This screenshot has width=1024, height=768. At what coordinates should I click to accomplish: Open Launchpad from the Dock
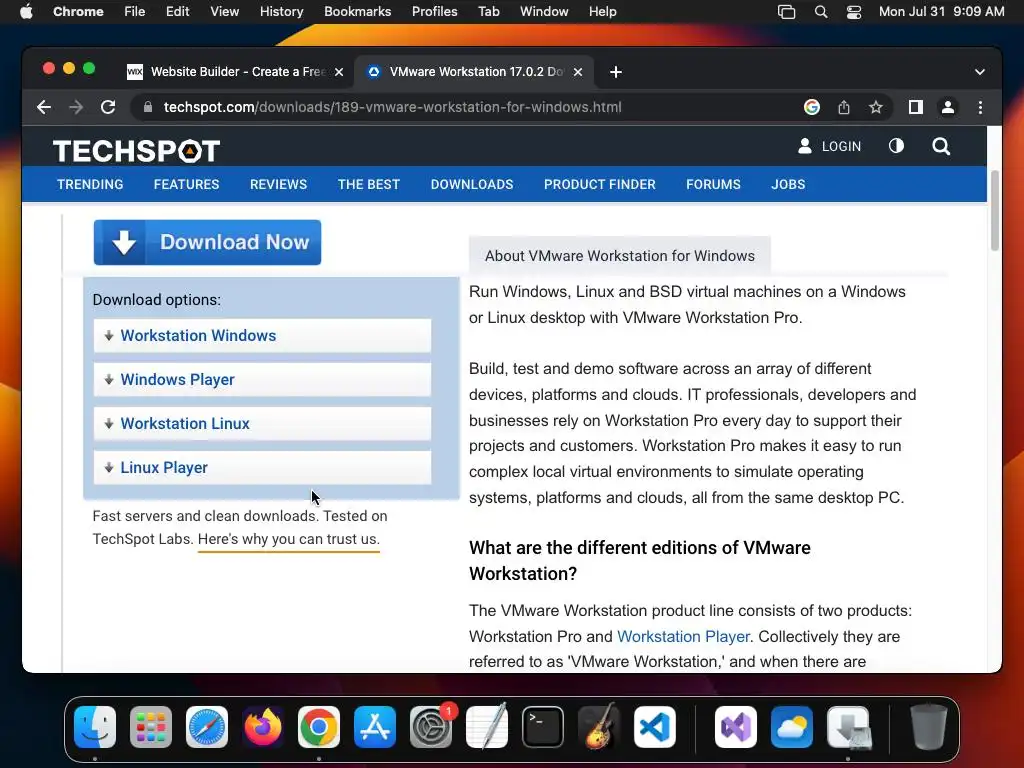(151, 727)
